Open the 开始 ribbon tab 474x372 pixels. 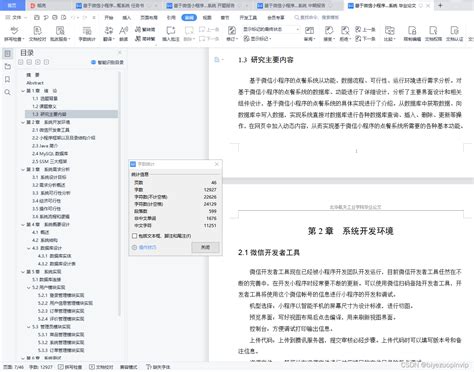point(109,17)
